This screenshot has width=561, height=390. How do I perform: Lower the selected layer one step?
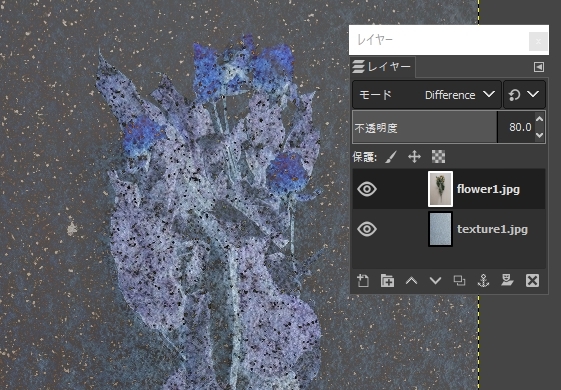[435, 281]
